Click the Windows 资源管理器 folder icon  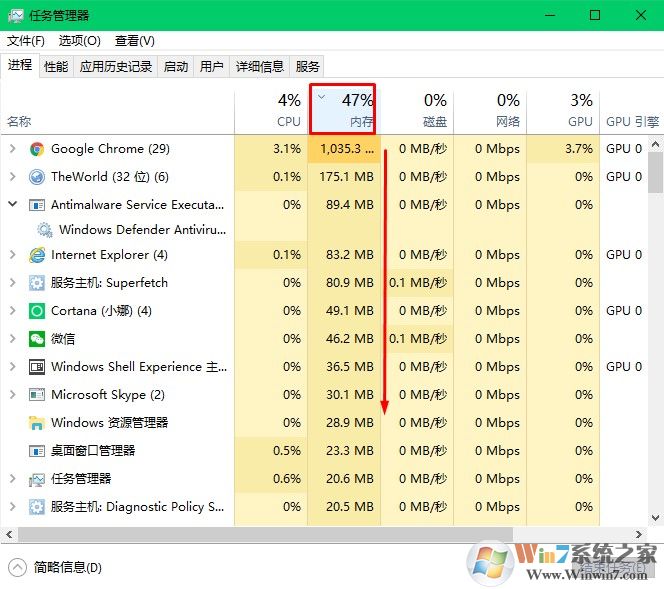point(37,423)
